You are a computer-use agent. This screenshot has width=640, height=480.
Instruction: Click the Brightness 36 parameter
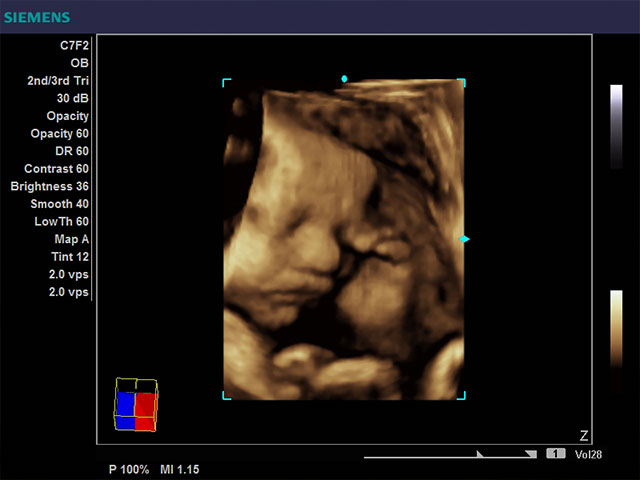click(x=49, y=187)
